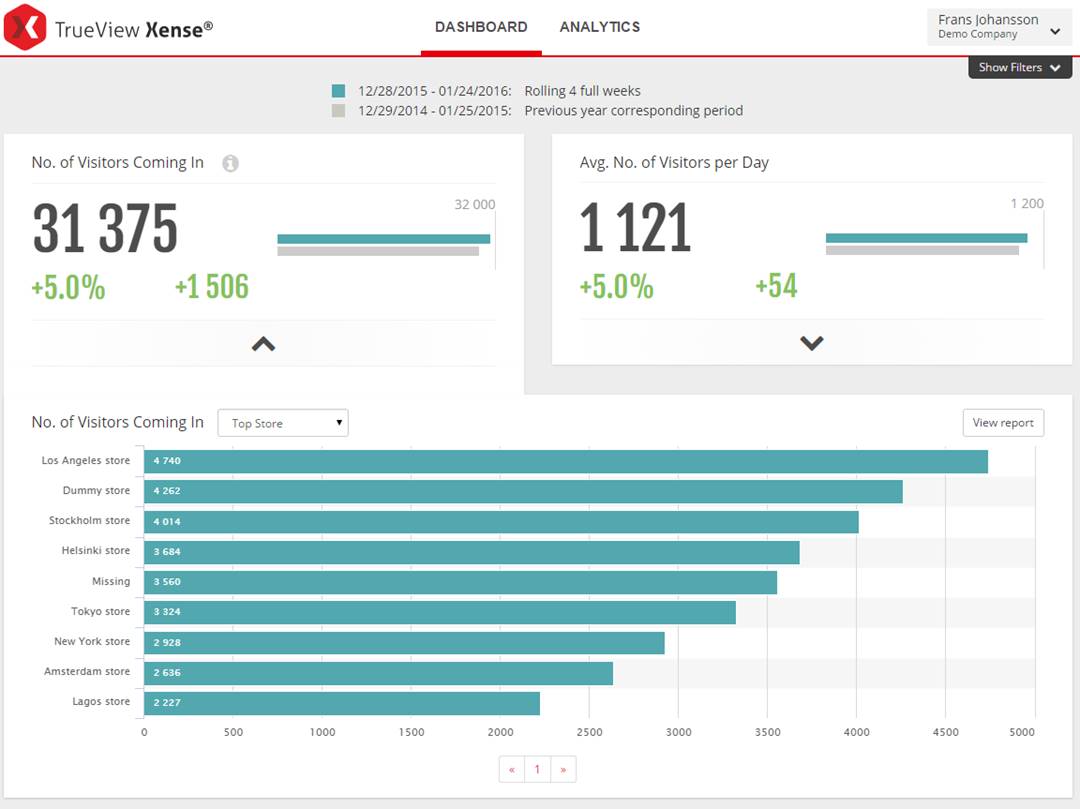
Task: Switch to the Dashboard tab
Action: [481, 27]
